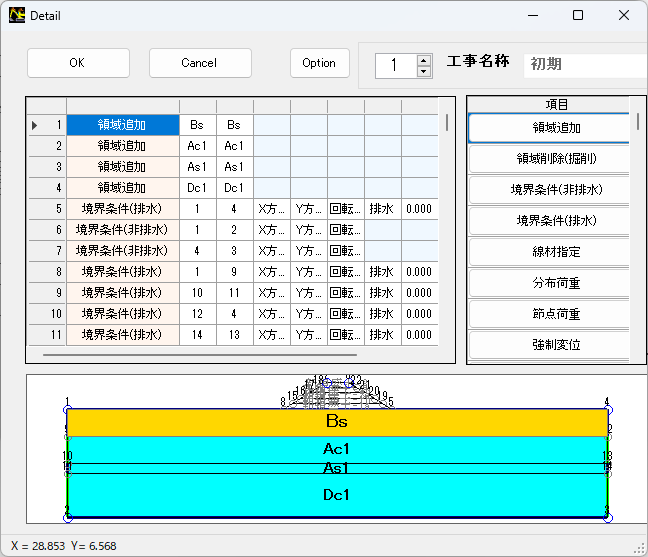Click node 1 circle at top-left of diagram
The width and height of the screenshot is (648, 557).
coord(67,409)
